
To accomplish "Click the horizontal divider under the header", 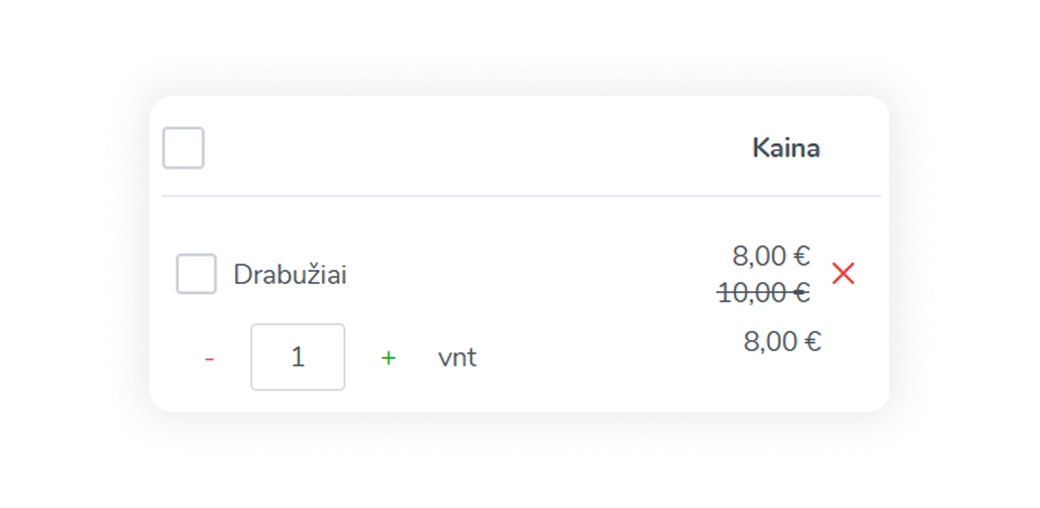I will coord(520,196).
